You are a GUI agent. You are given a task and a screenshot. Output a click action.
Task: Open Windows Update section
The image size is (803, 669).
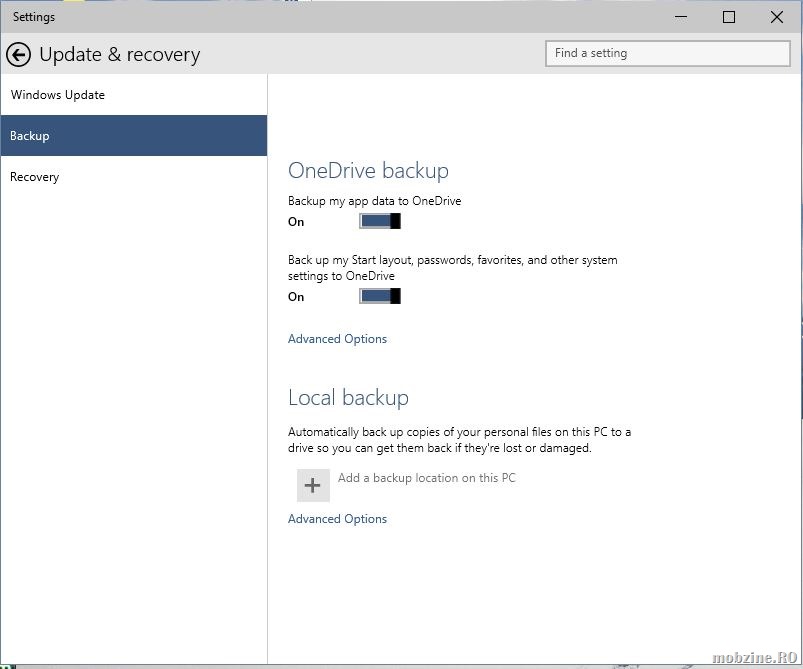pos(134,95)
